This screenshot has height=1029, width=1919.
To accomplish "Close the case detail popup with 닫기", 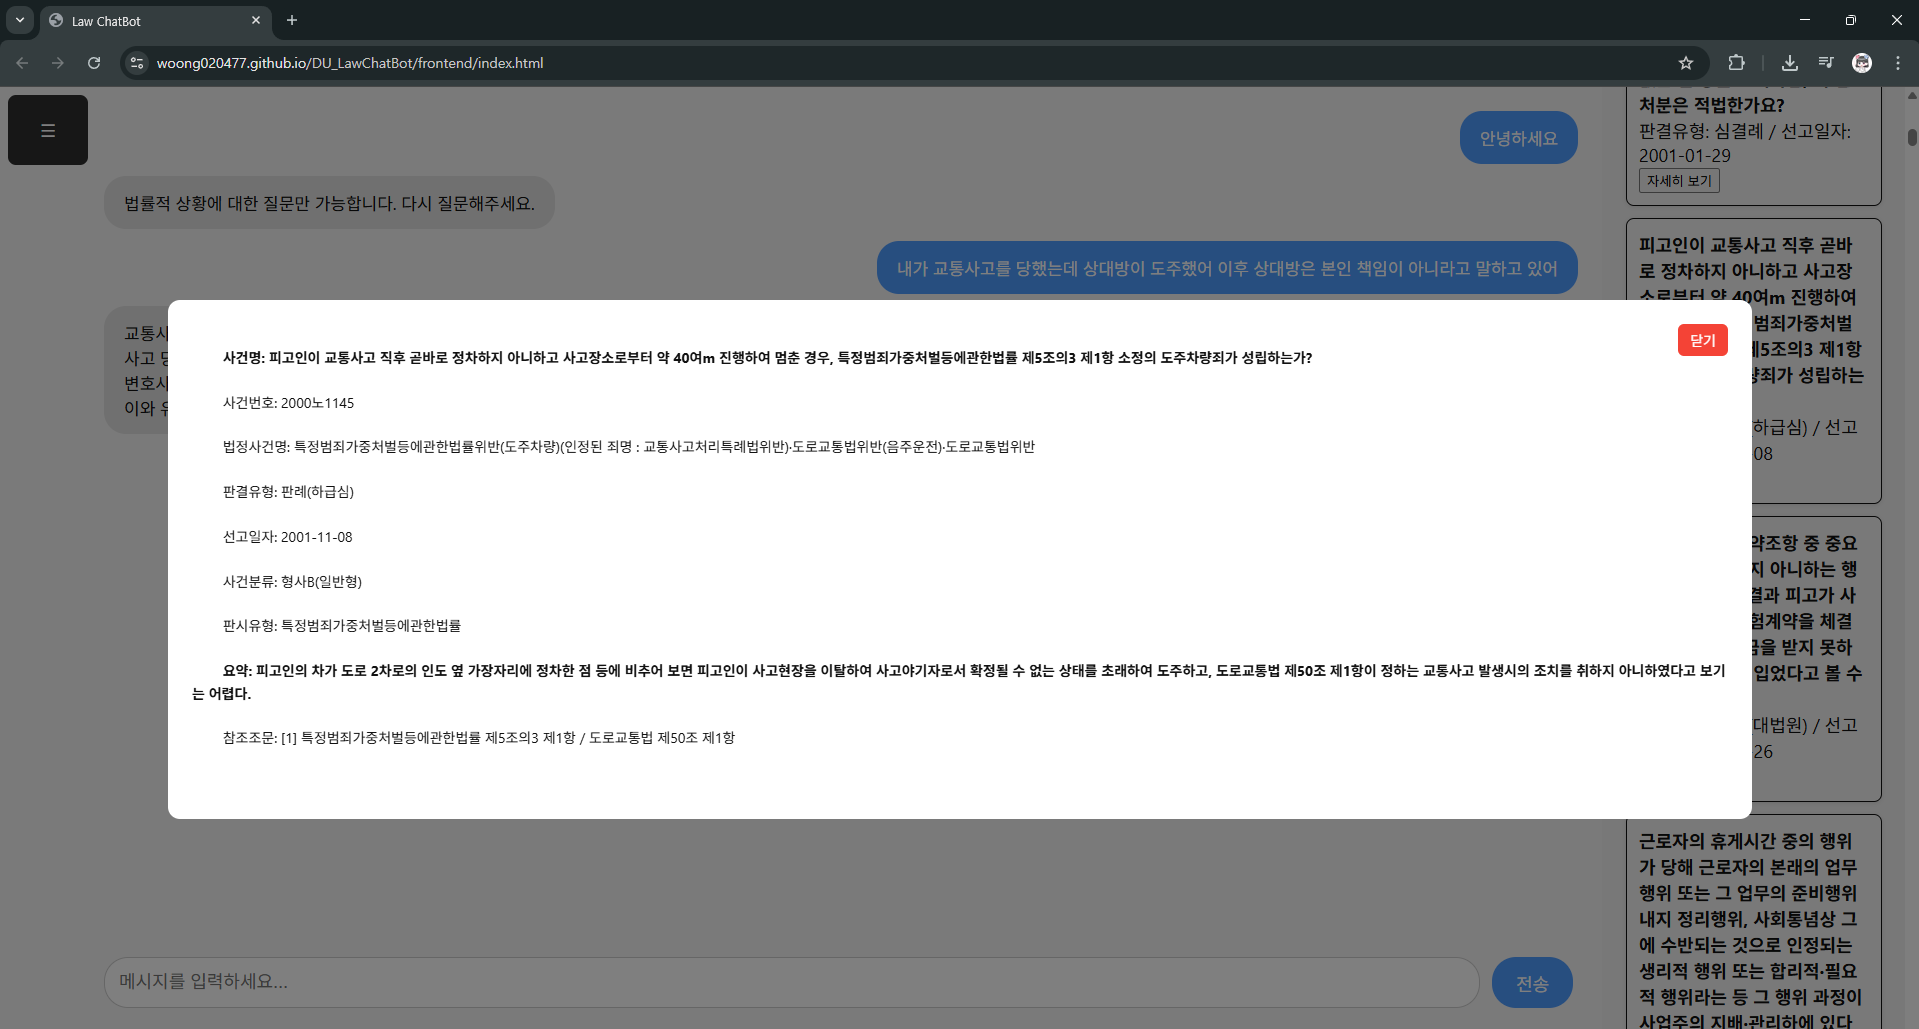I will point(1702,340).
